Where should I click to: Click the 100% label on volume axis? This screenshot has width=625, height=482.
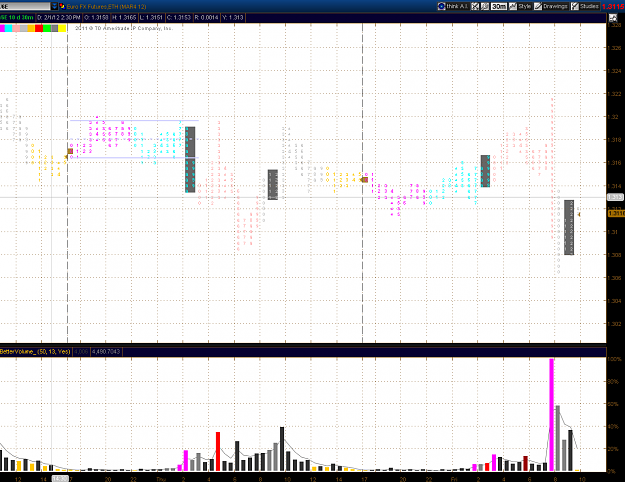point(614,359)
